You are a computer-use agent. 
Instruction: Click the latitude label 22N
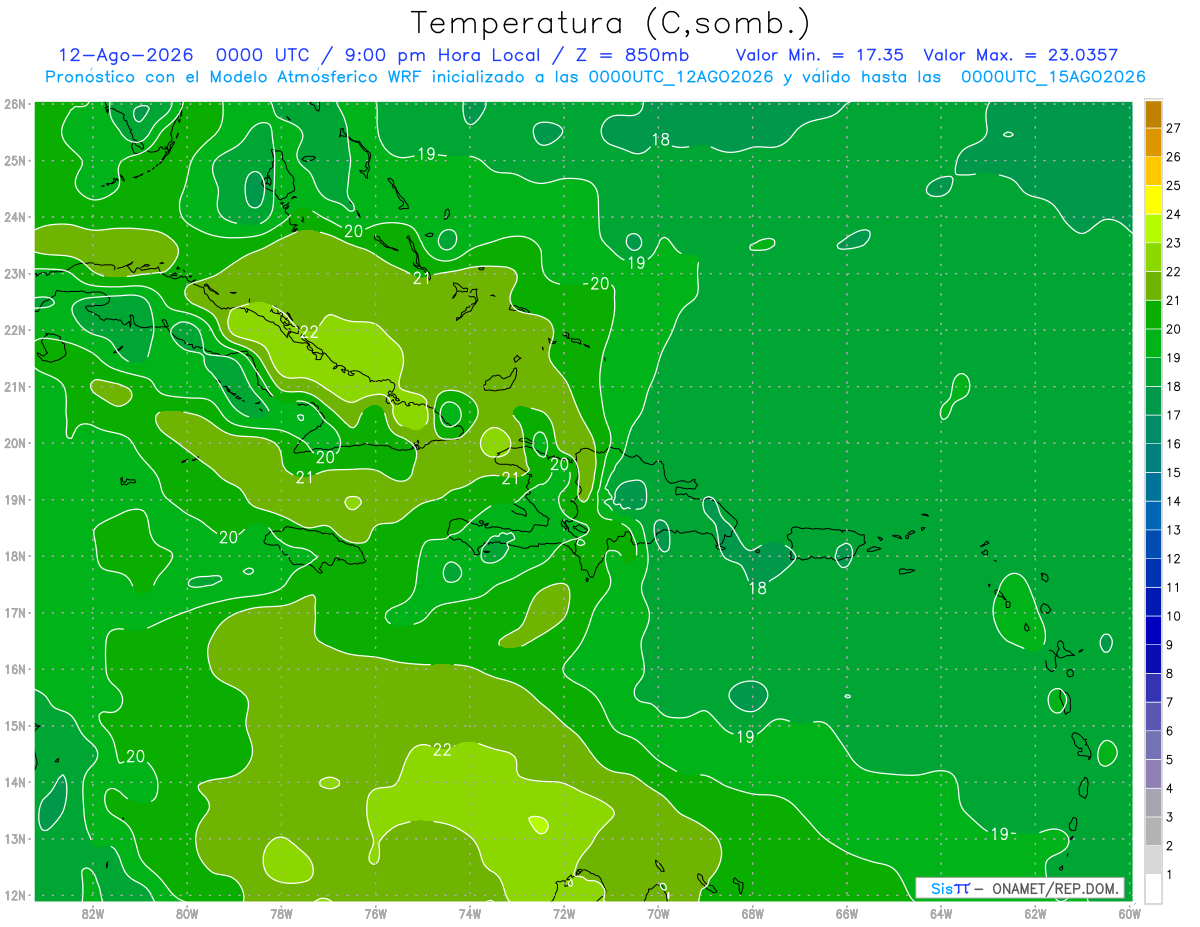(15, 330)
